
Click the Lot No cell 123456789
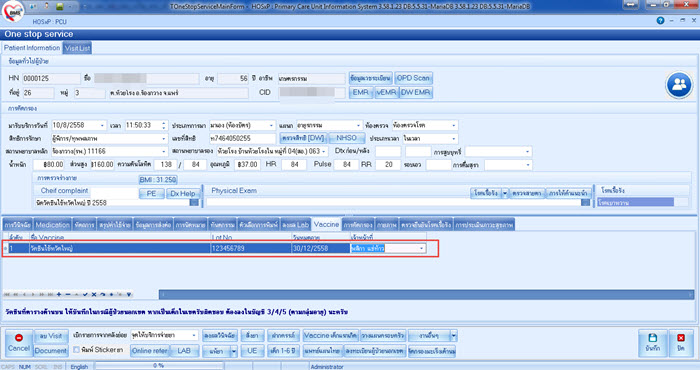point(251,249)
